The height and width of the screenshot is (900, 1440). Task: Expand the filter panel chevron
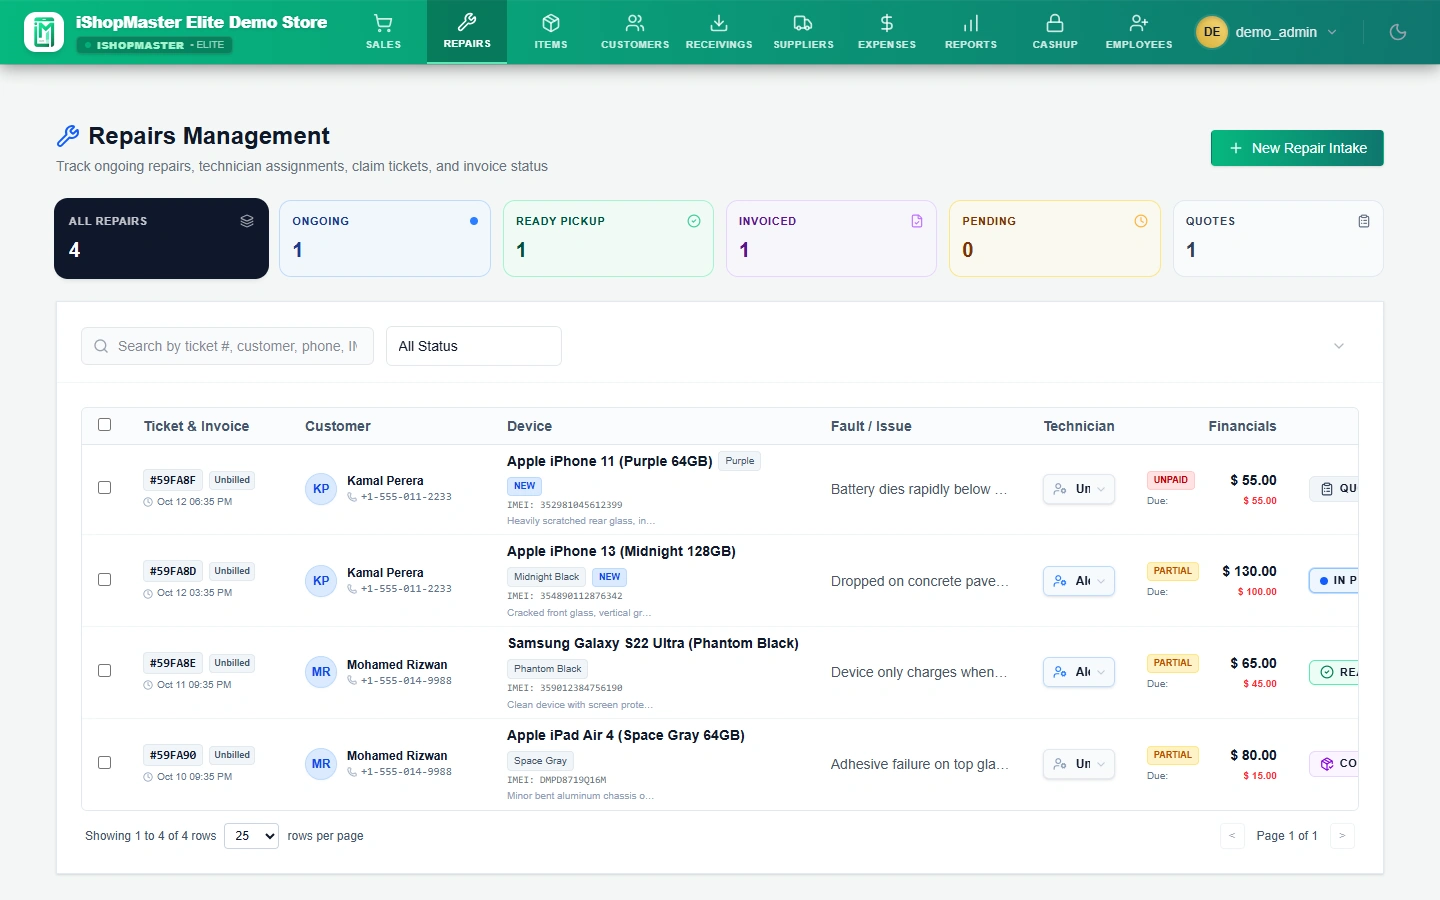[1339, 346]
